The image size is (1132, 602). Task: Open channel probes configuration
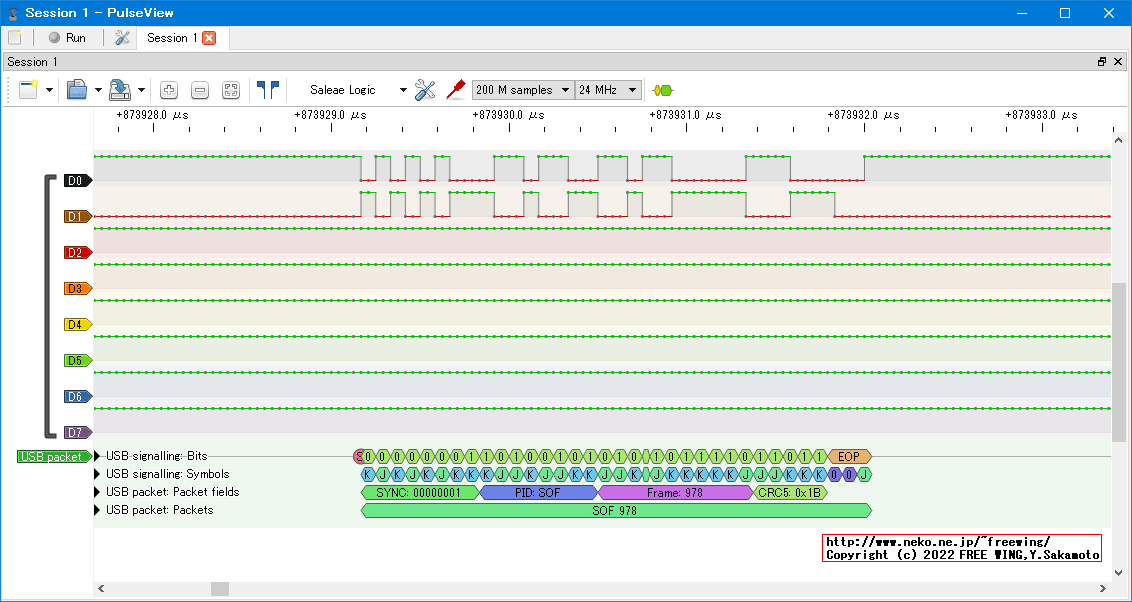pyautogui.click(x=456, y=90)
